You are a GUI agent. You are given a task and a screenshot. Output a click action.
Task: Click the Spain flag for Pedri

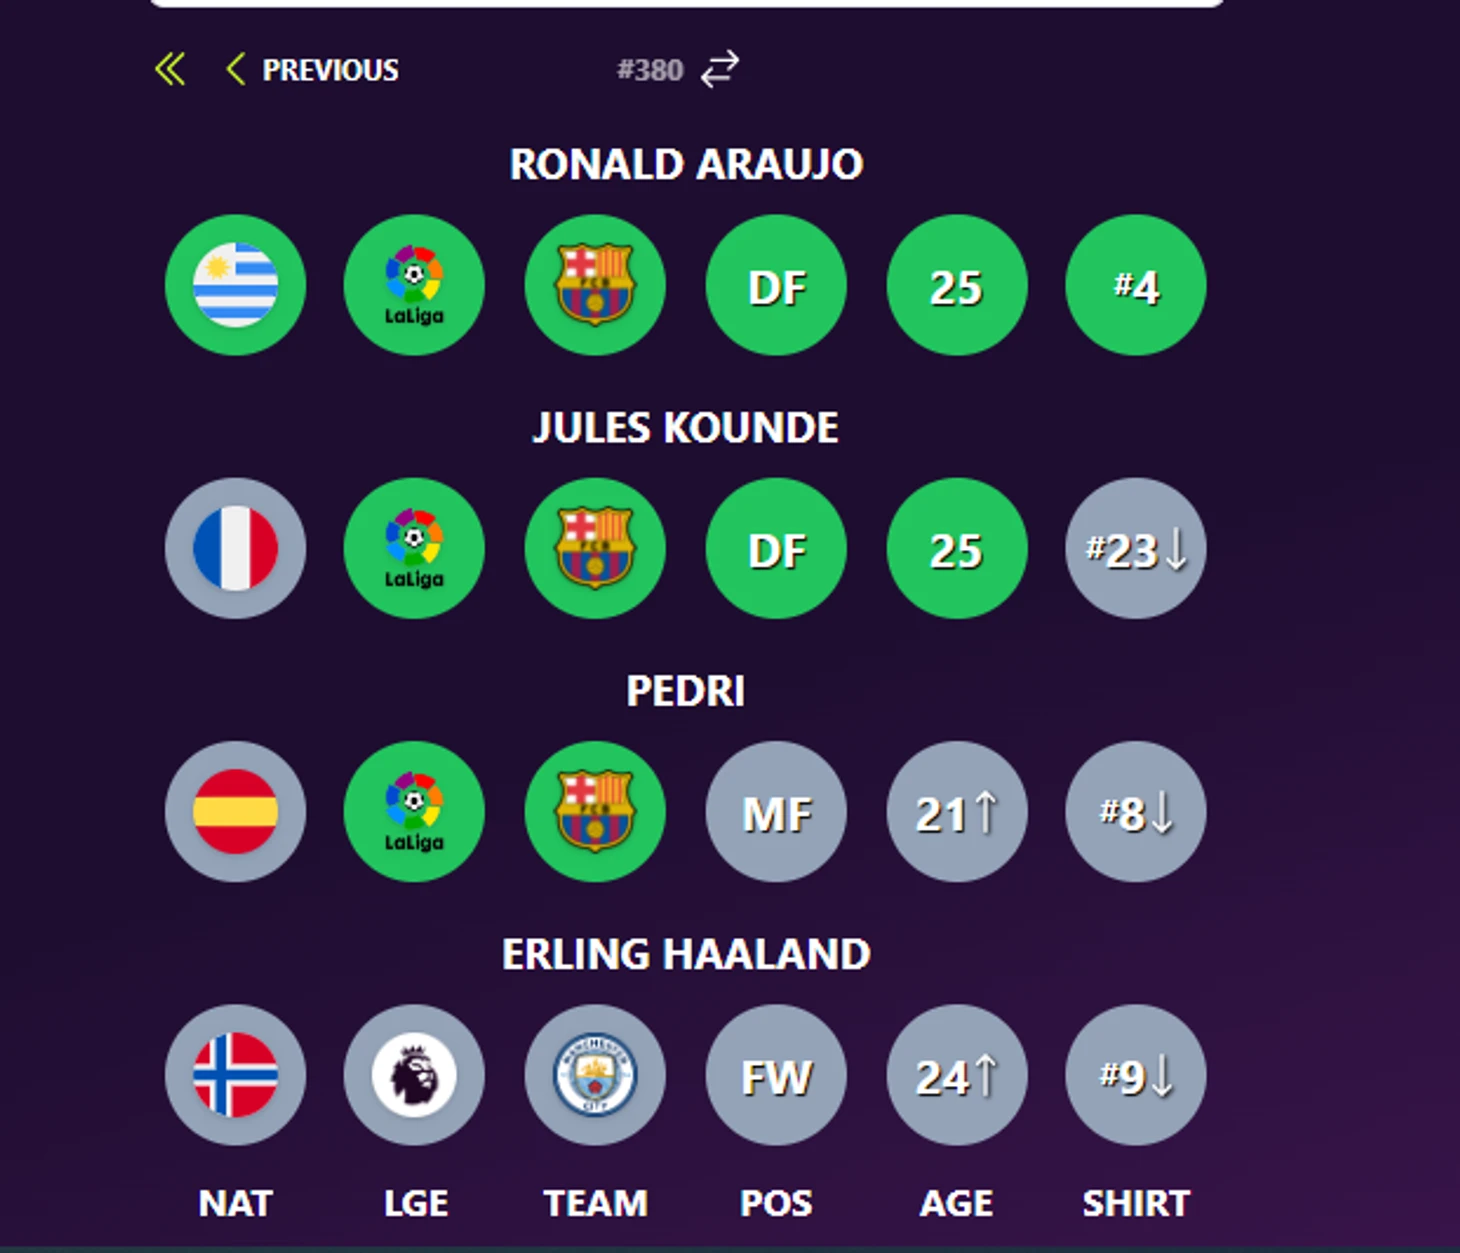(235, 811)
